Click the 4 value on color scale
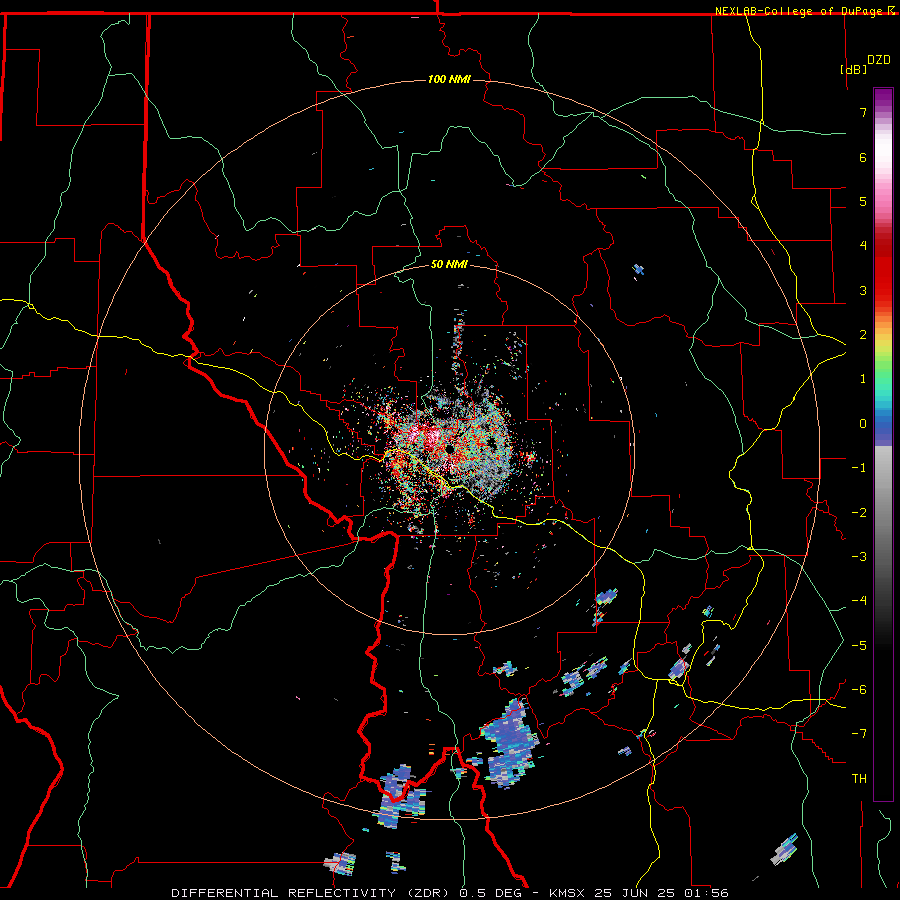The width and height of the screenshot is (900, 900). point(863,246)
